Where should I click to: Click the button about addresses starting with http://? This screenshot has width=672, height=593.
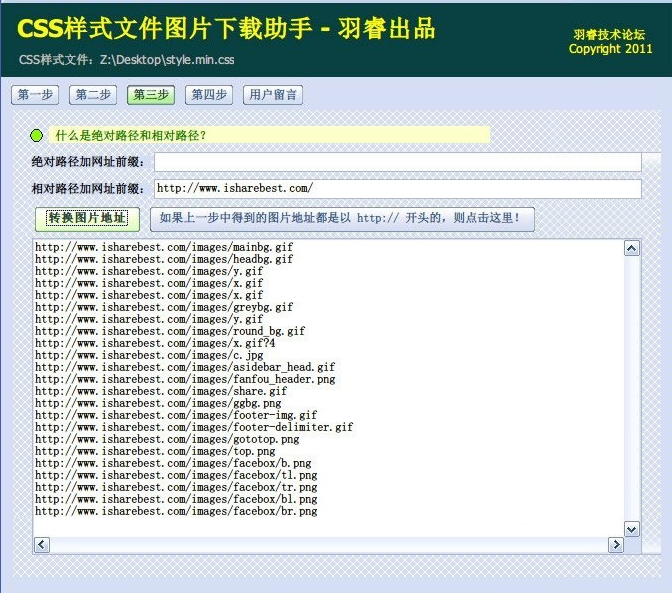click(x=342, y=218)
